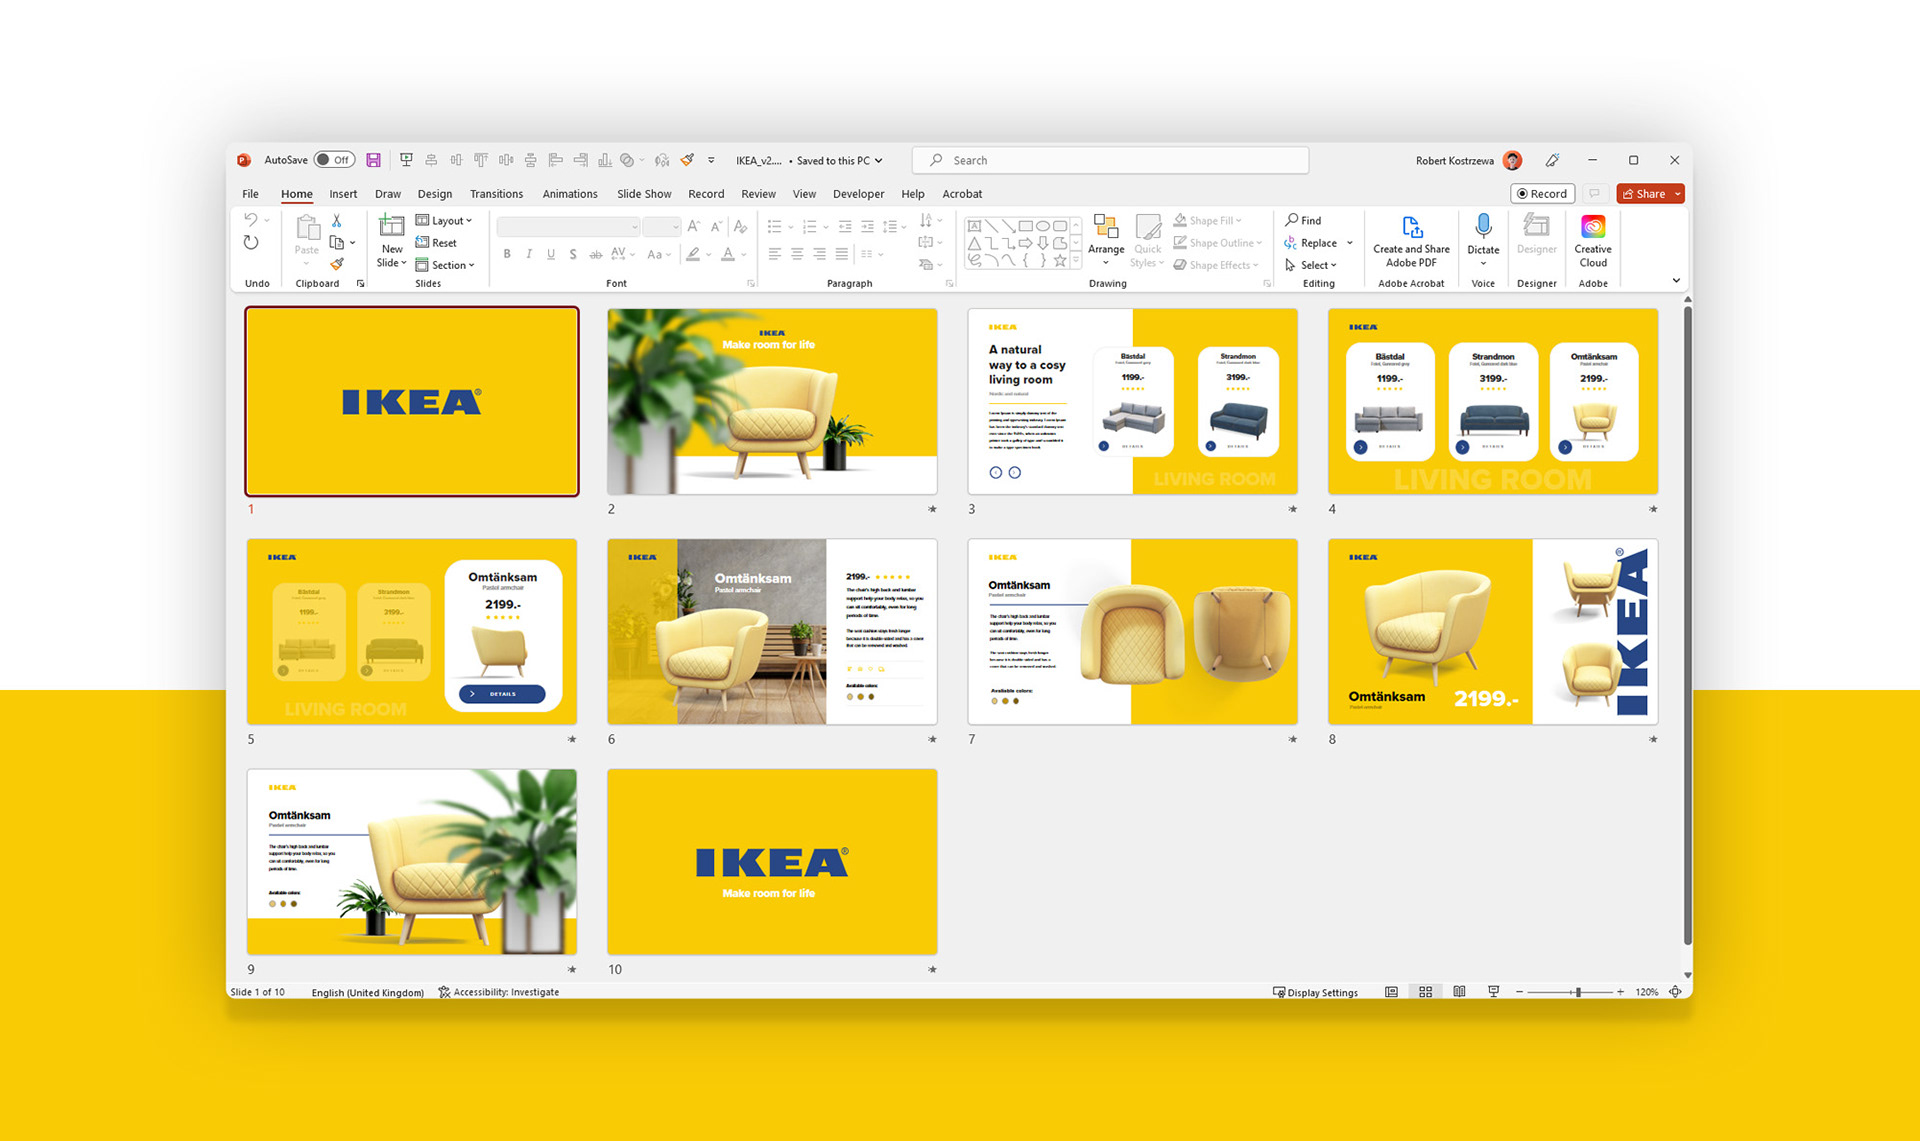Click the pen Coming Soon icon near profile

(x=1552, y=160)
